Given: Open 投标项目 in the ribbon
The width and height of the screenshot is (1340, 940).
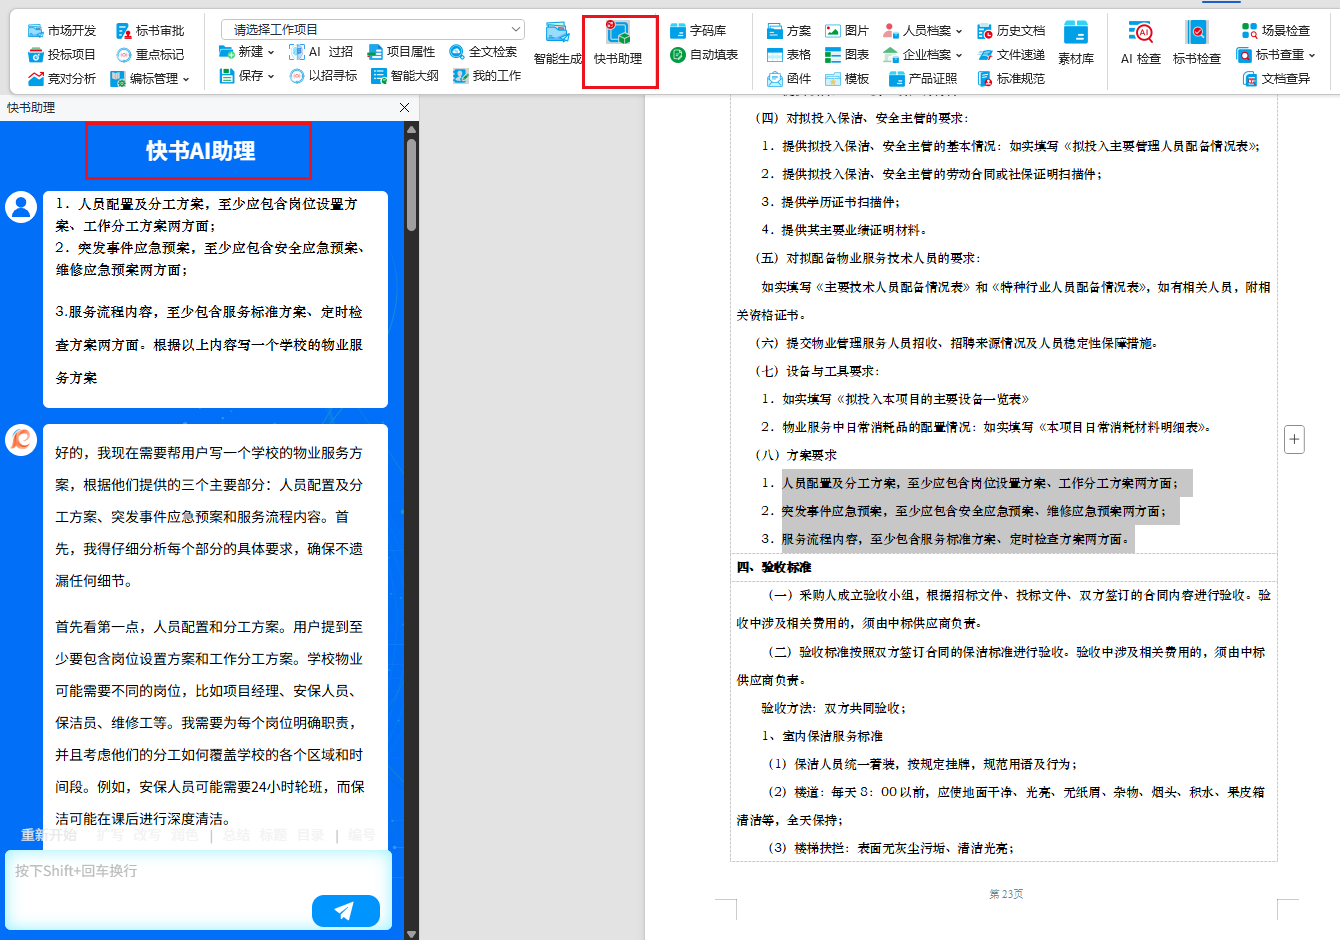Looking at the screenshot, I should [62, 54].
